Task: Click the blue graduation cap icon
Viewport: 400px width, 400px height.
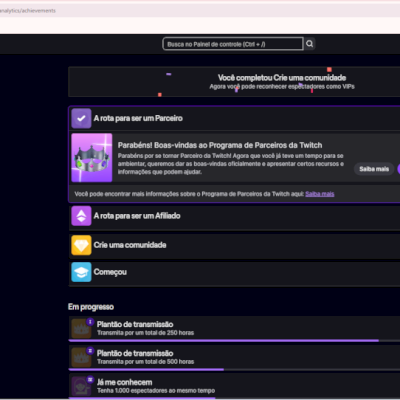Action: tap(81, 272)
